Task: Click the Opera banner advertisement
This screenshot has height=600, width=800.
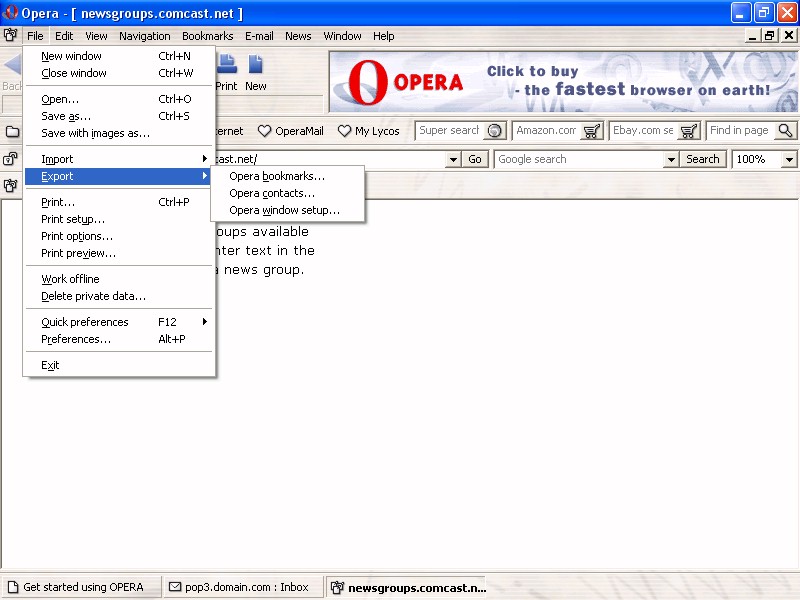Action: click(x=563, y=81)
